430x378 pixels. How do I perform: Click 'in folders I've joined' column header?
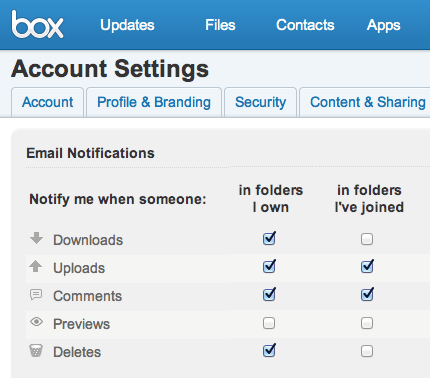point(369,199)
